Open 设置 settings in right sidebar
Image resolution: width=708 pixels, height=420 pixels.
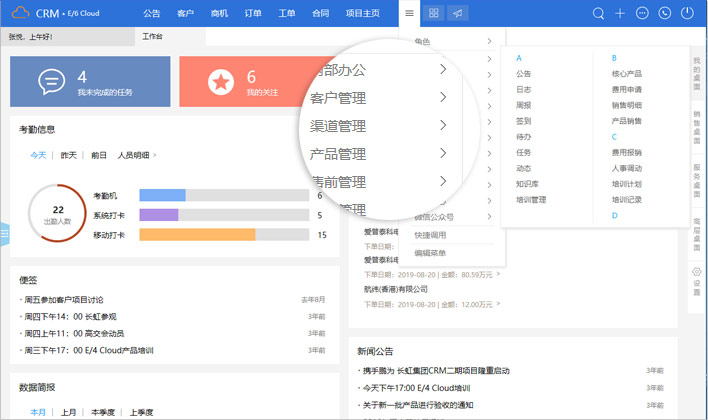[697, 281]
